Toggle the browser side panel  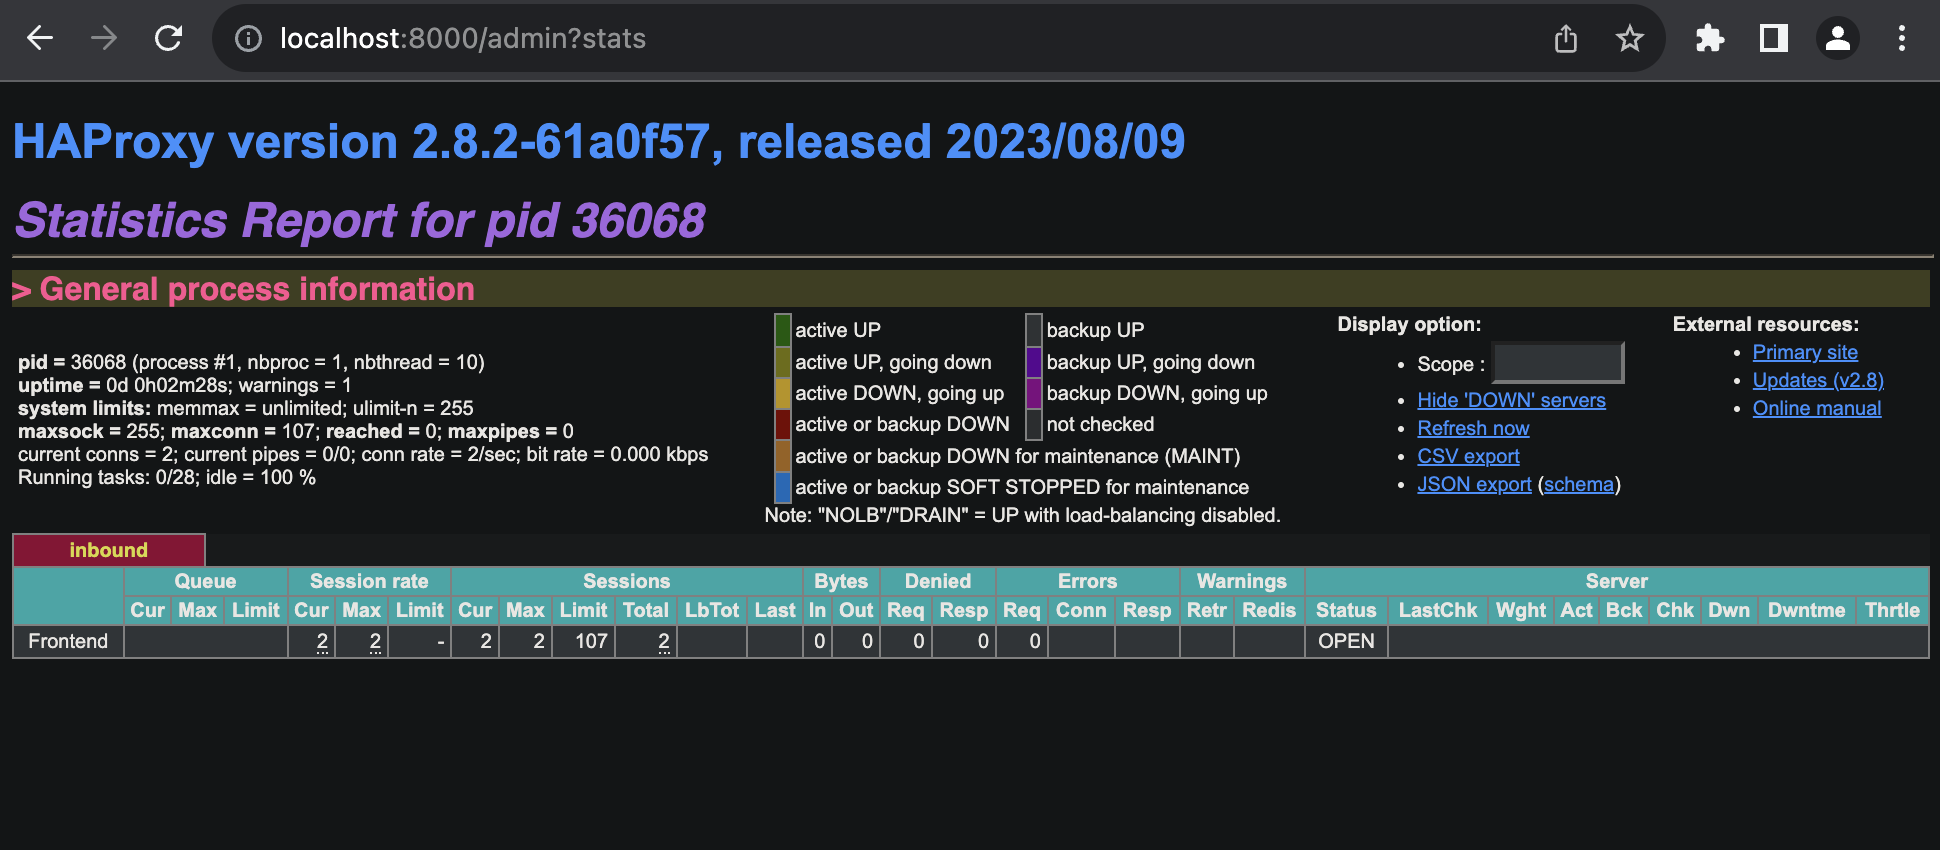pos(1774,38)
